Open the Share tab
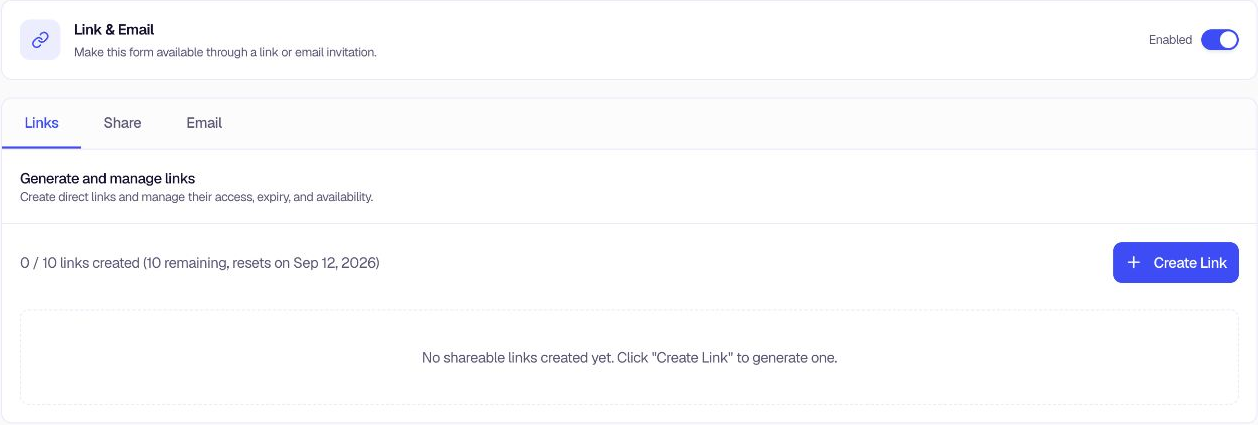1258x425 pixels. [122, 123]
